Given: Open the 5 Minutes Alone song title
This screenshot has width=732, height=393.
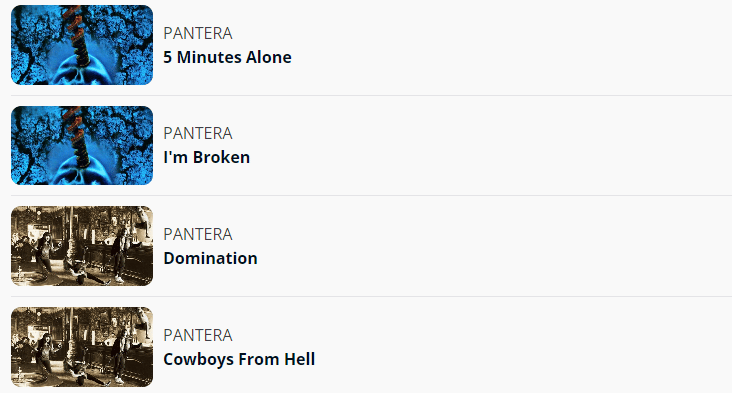Looking at the screenshot, I should 227,57.
